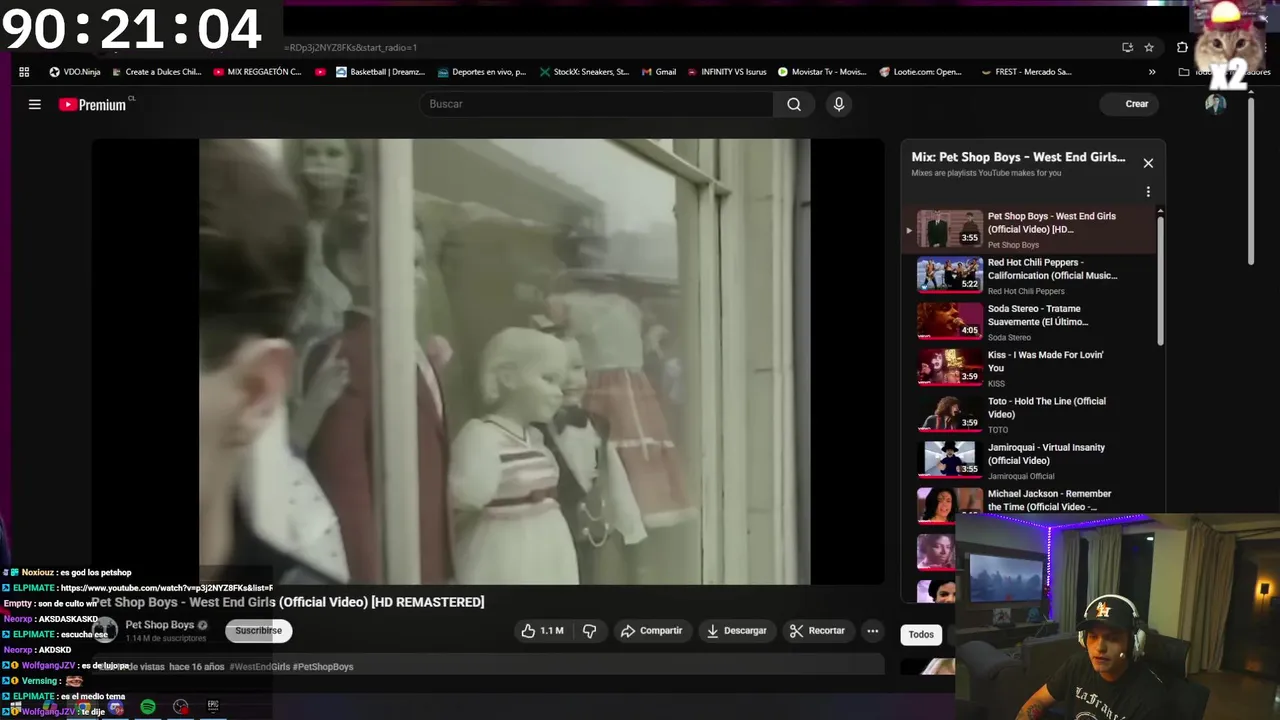Open MIX REGGAETÓN bookmark
1280x720 pixels.
(x=257, y=72)
